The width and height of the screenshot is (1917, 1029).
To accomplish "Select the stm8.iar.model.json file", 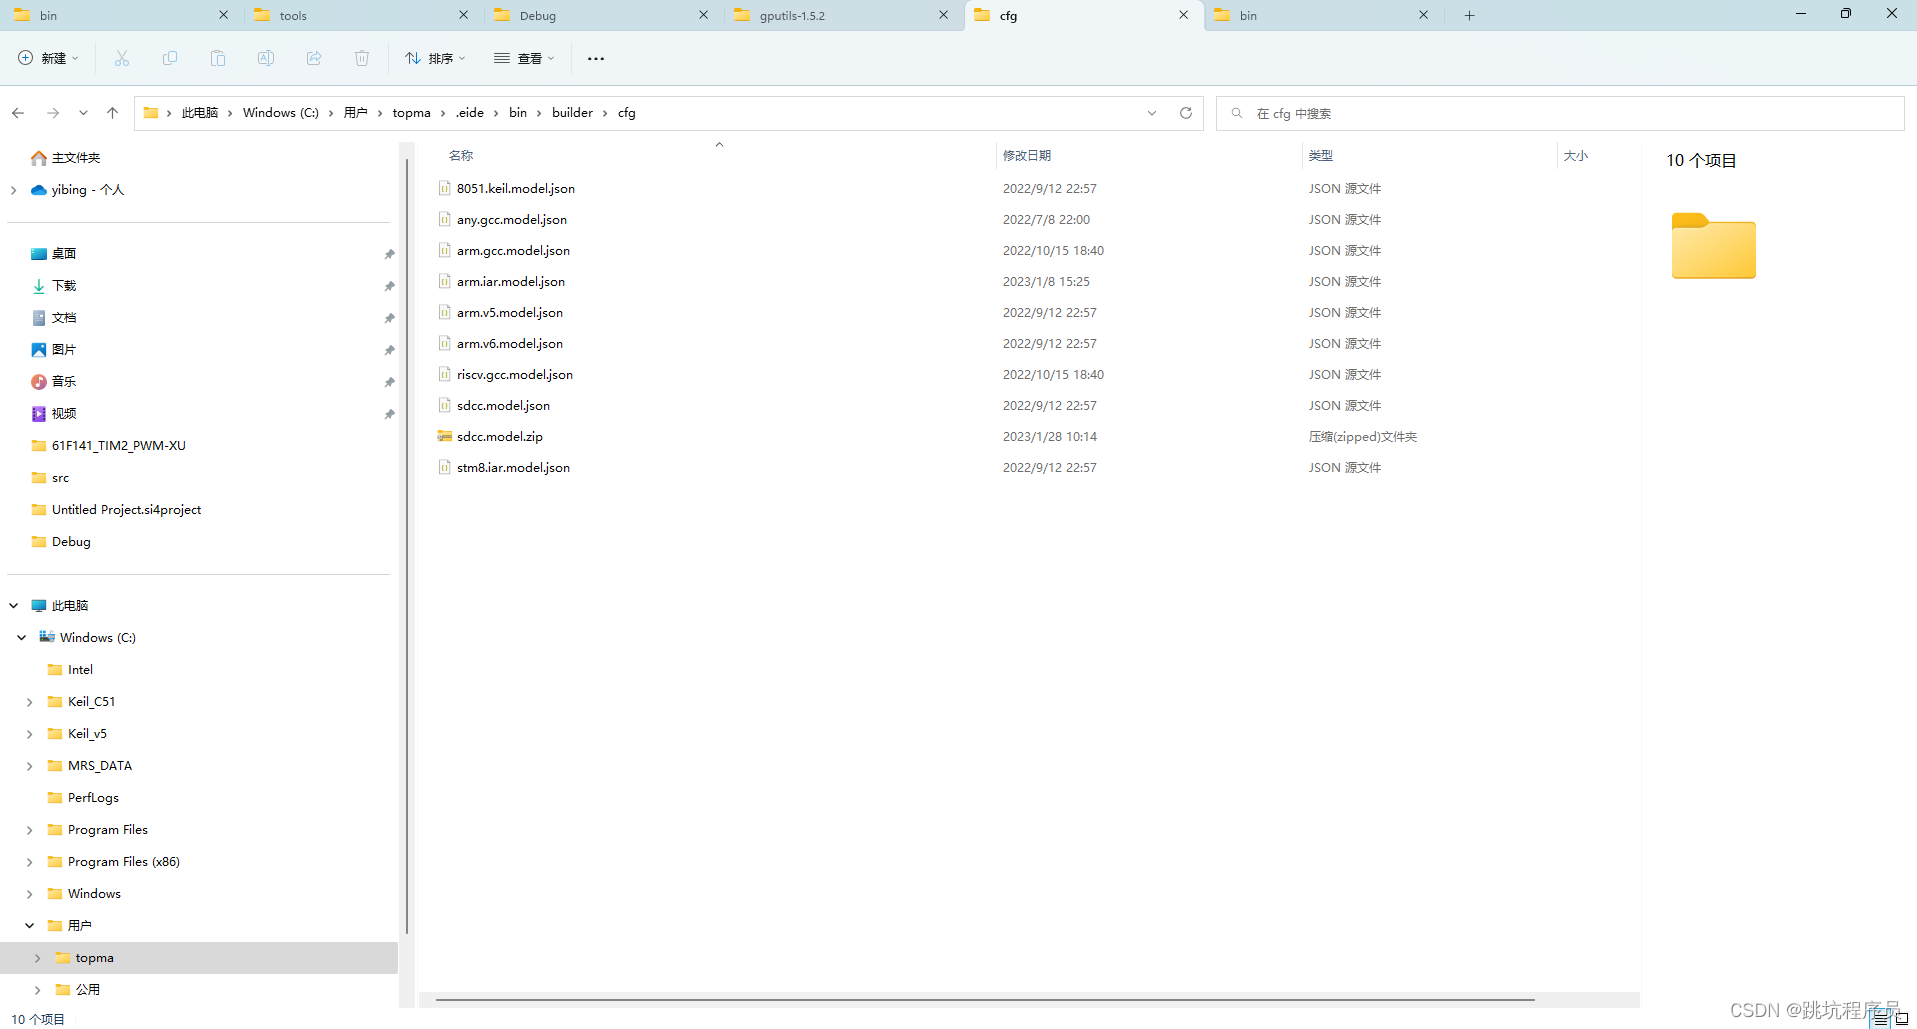I will click(513, 467).
